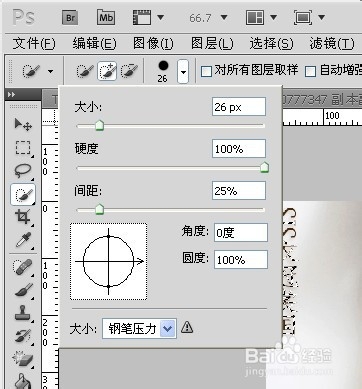Open the brush picker dropdown arrow
The width and height of the screenshot is (362, 389).
tap(183, 71)
